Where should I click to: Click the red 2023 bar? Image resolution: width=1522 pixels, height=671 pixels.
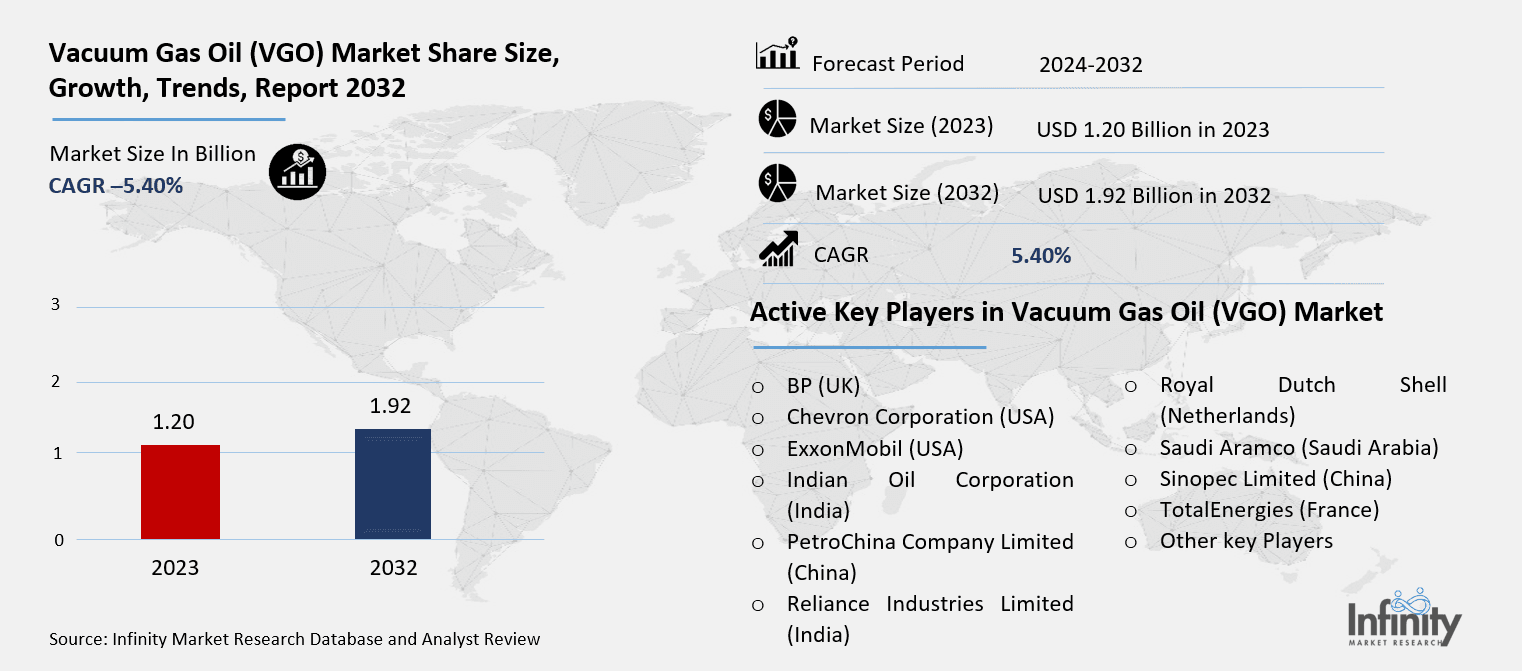tap(181, 492)
